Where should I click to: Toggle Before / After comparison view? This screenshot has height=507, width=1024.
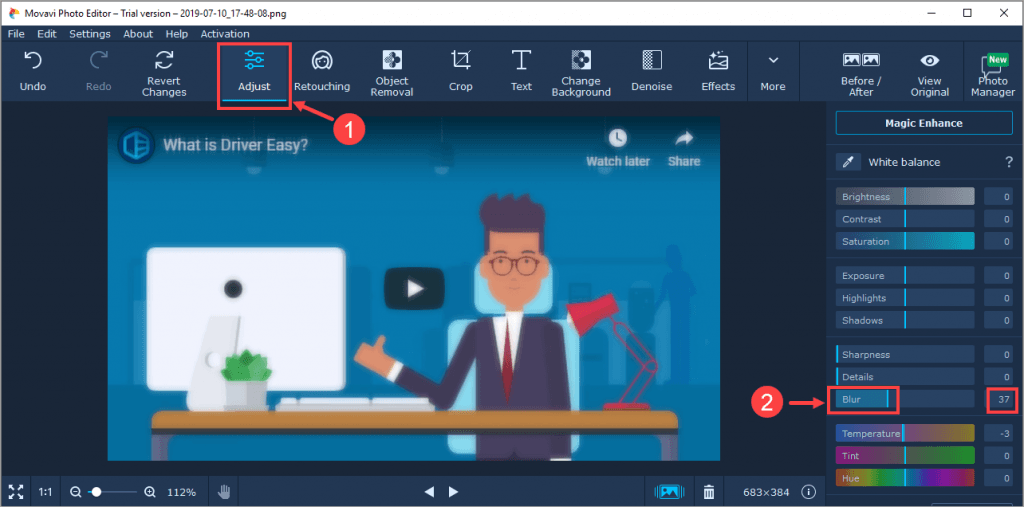coord(861,72)
